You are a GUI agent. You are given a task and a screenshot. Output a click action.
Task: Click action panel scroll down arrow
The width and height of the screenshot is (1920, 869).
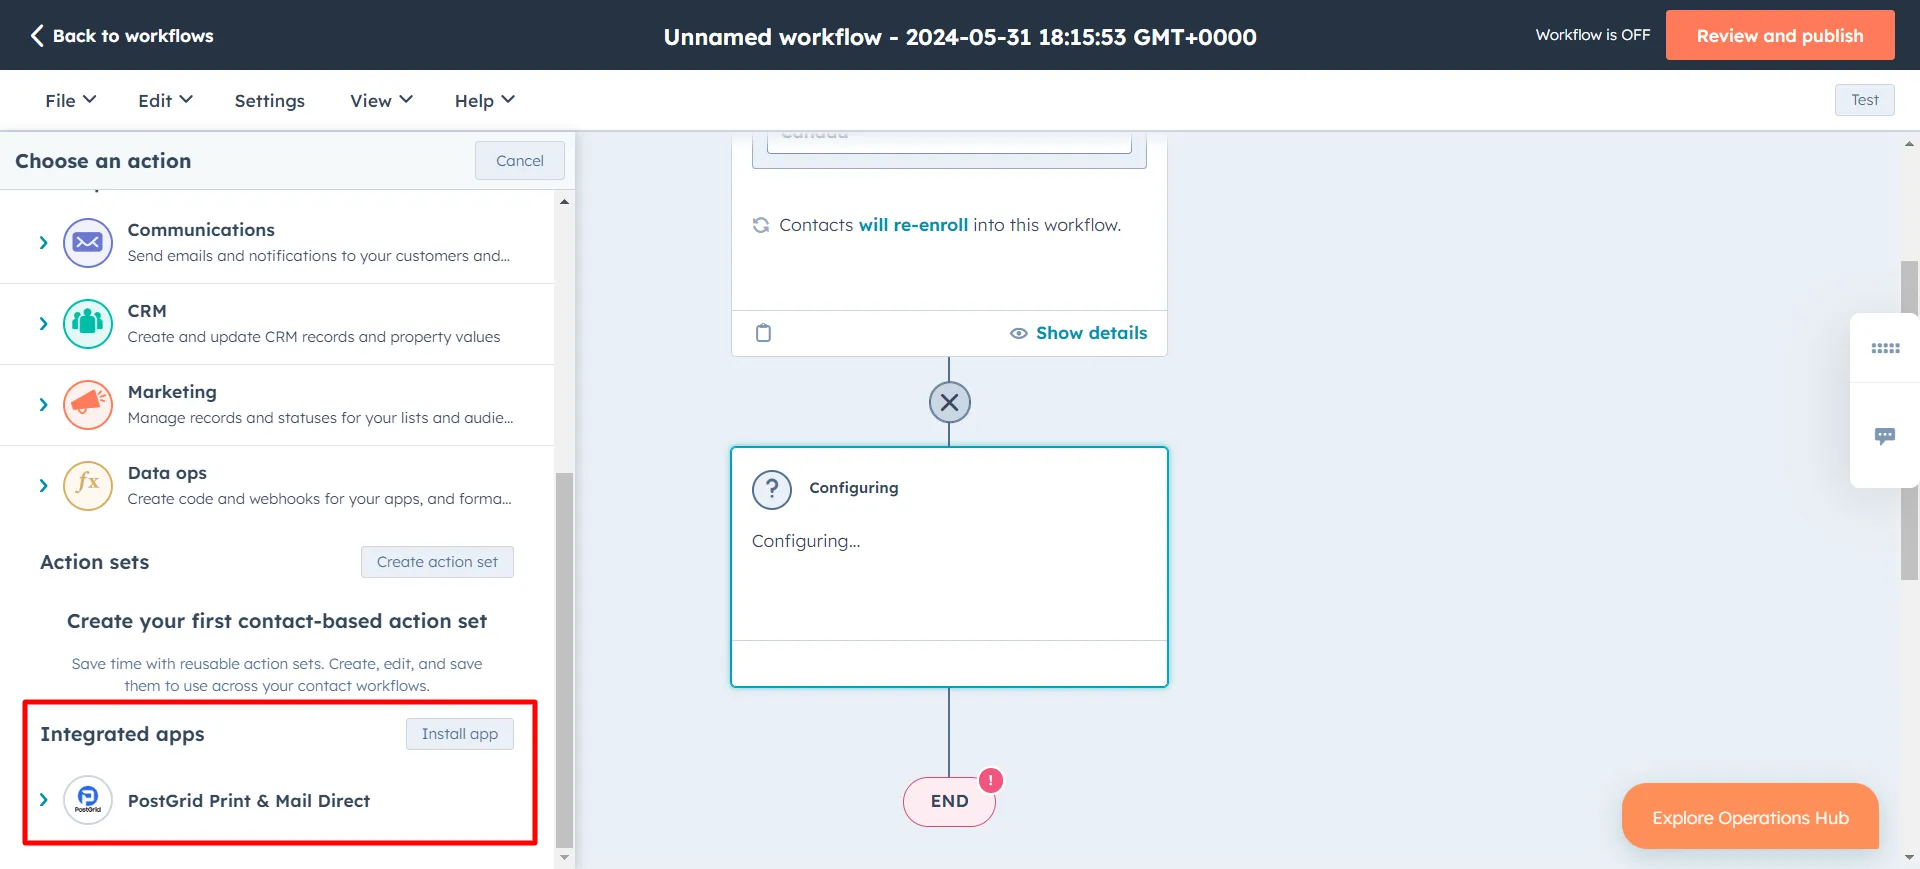point(564,857)
